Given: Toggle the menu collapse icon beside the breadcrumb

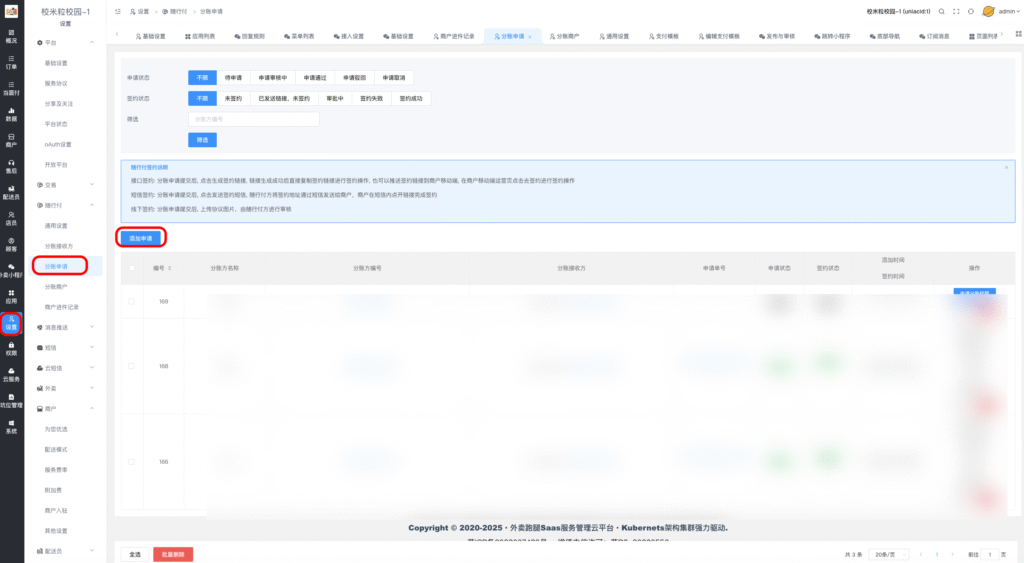Looking at the screenshot, I should click(118, 12).
